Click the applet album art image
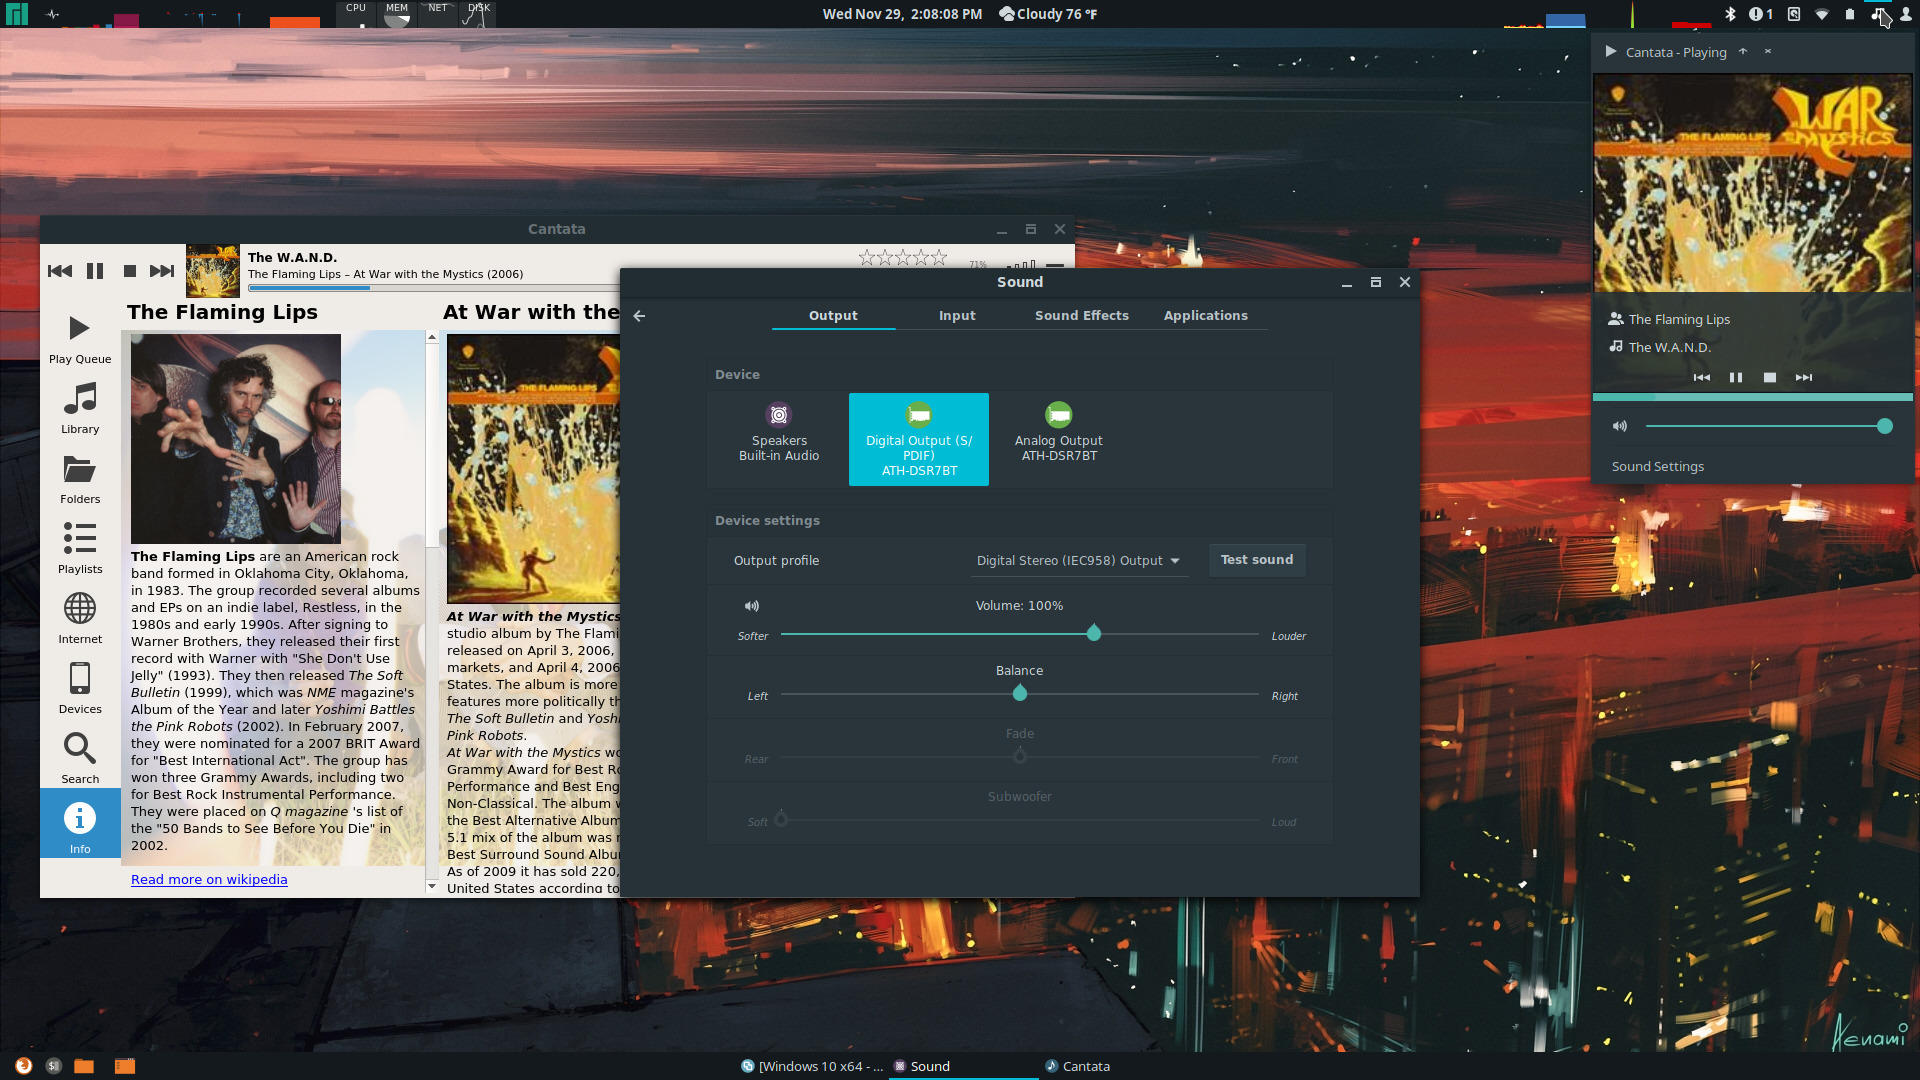 1753,183
